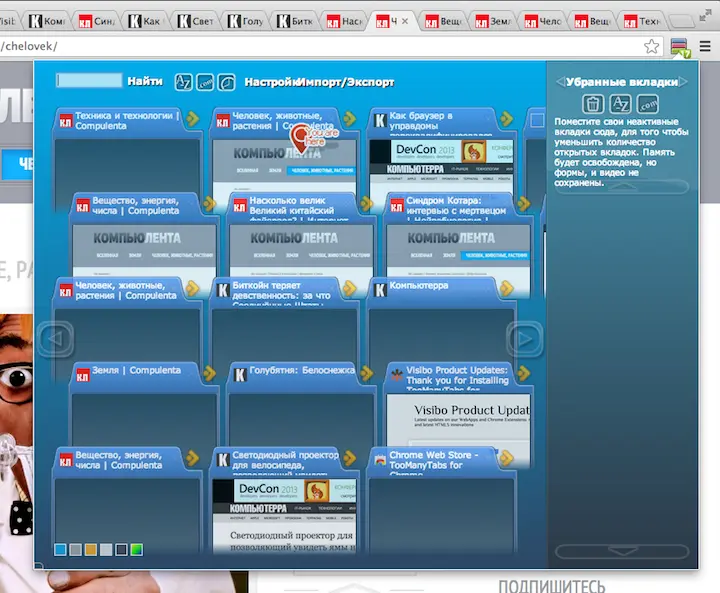The height and width of the screenshot is (593, 720).
Task: Switch to the 'Син' browser tab
Action: click(x=96, y=21)
